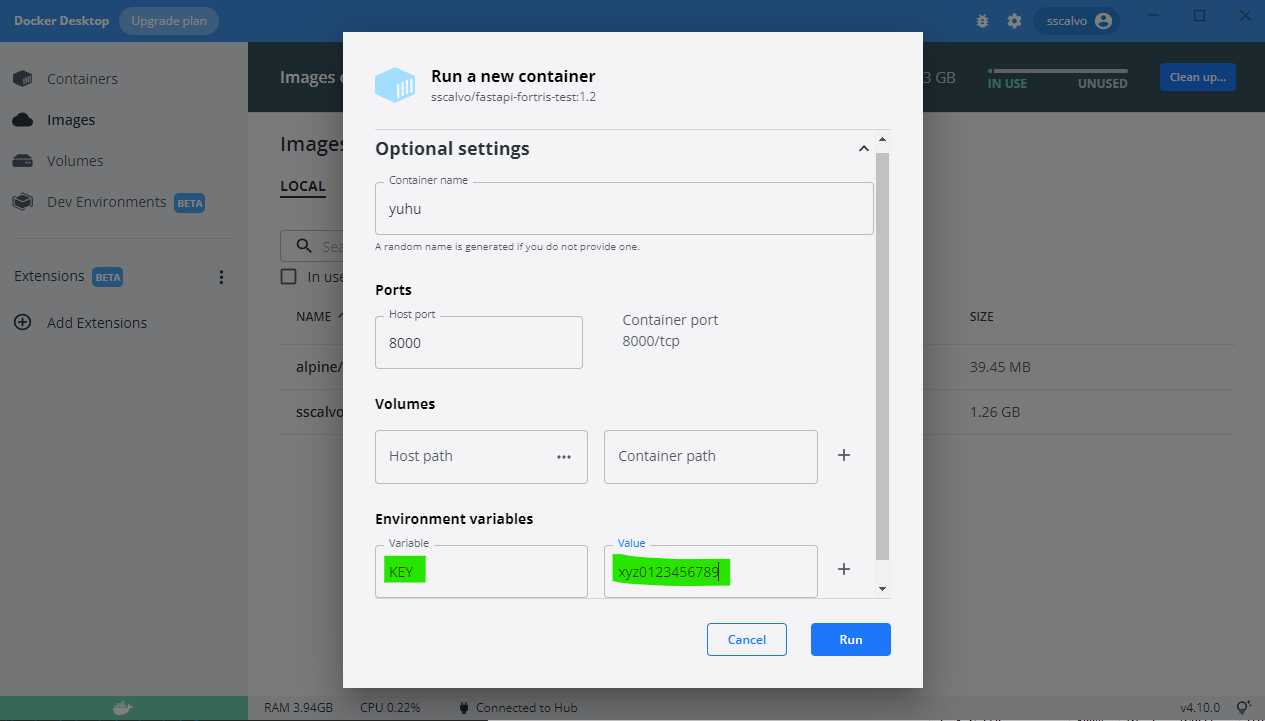This screenshot has width=1265, height=721.
Task: Click dialog scrollbar up arrow
Action: (x=882, y=140)
